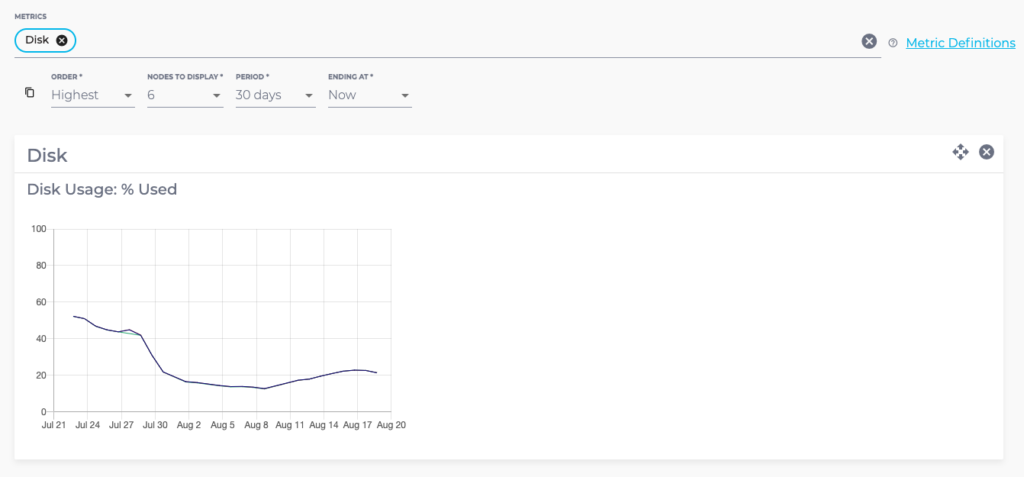Clear all selected metrics

869,41
